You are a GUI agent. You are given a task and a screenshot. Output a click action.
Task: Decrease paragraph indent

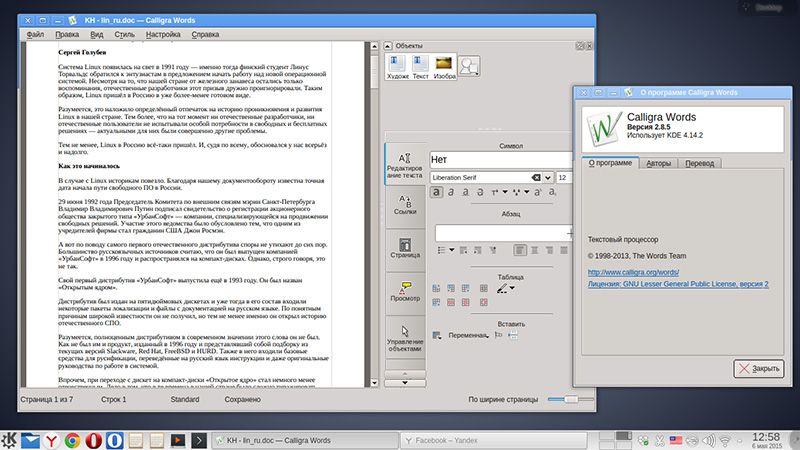[463, 250]
